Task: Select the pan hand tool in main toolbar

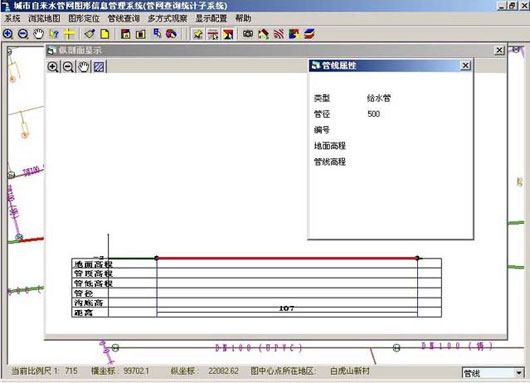Action: (39, 34)
